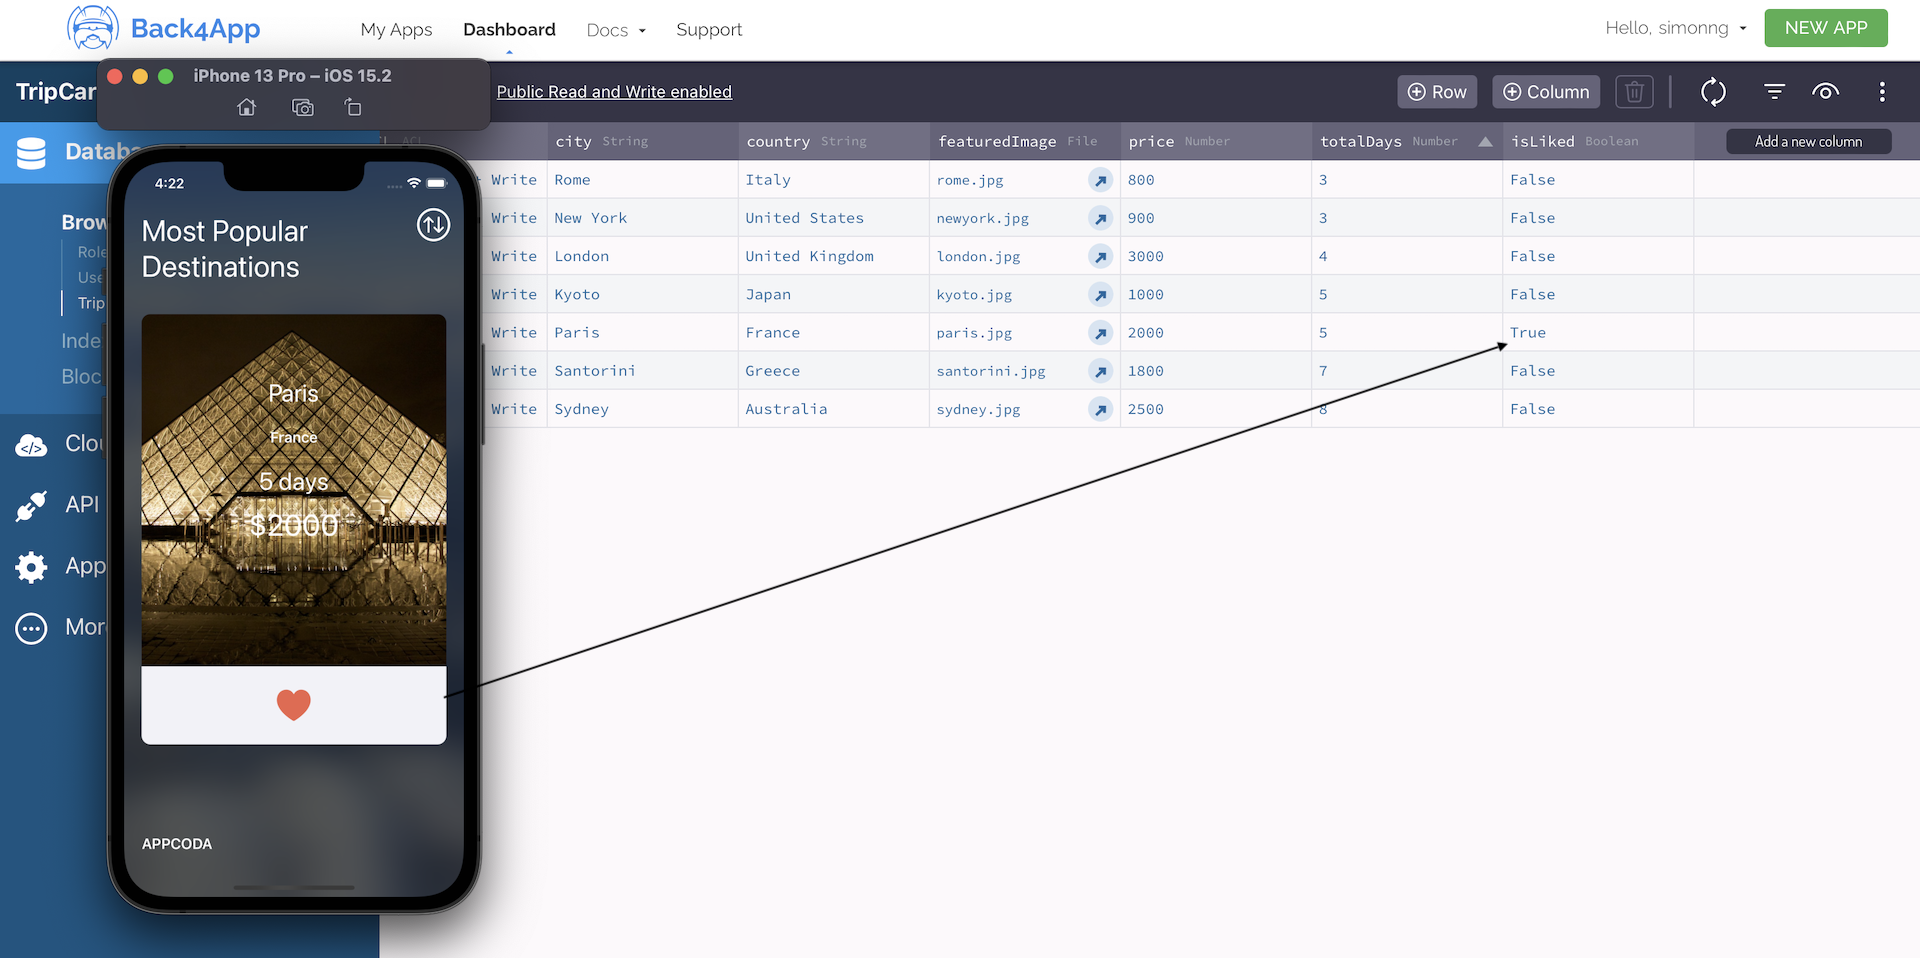The width and height of the screenshot is (1920, 958).
Task: Go to My Apps menu
Action: tap(396, 30)
